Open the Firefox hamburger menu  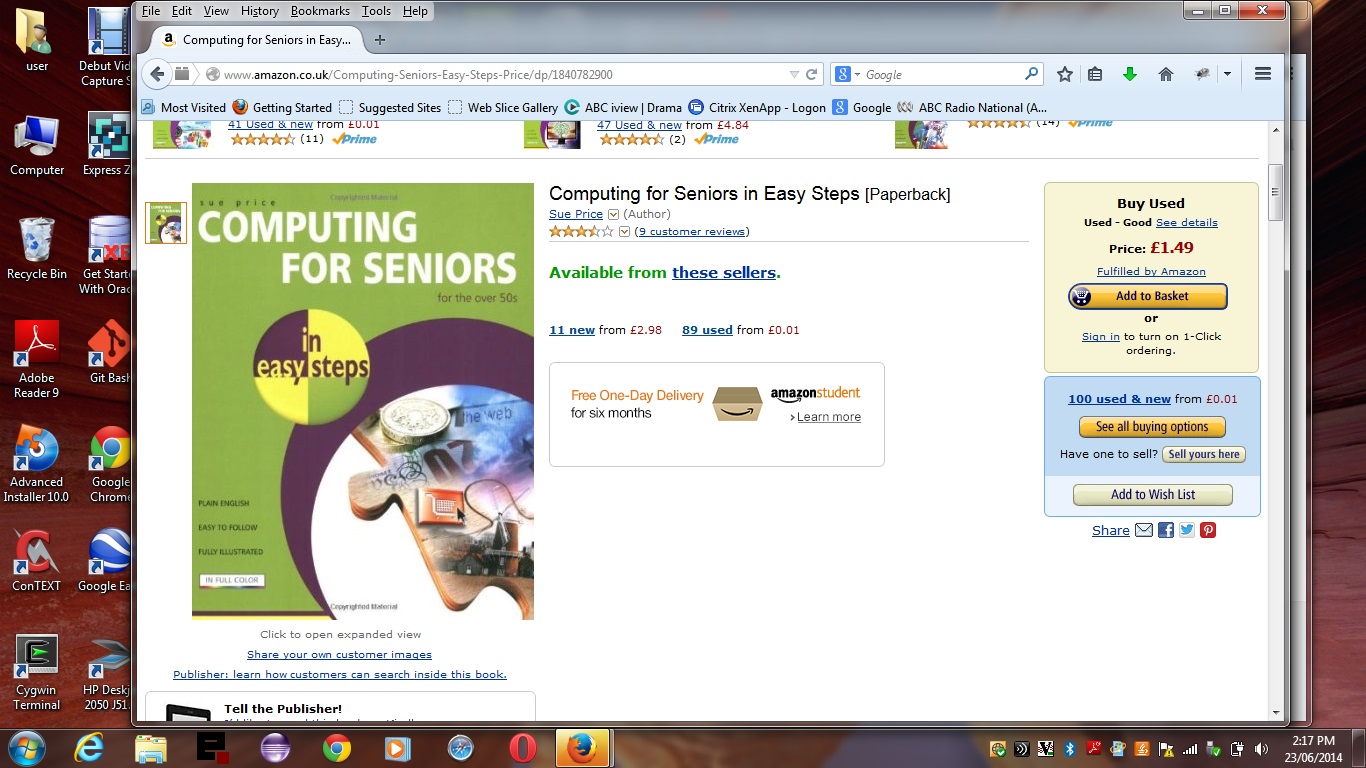(1262, 74)
